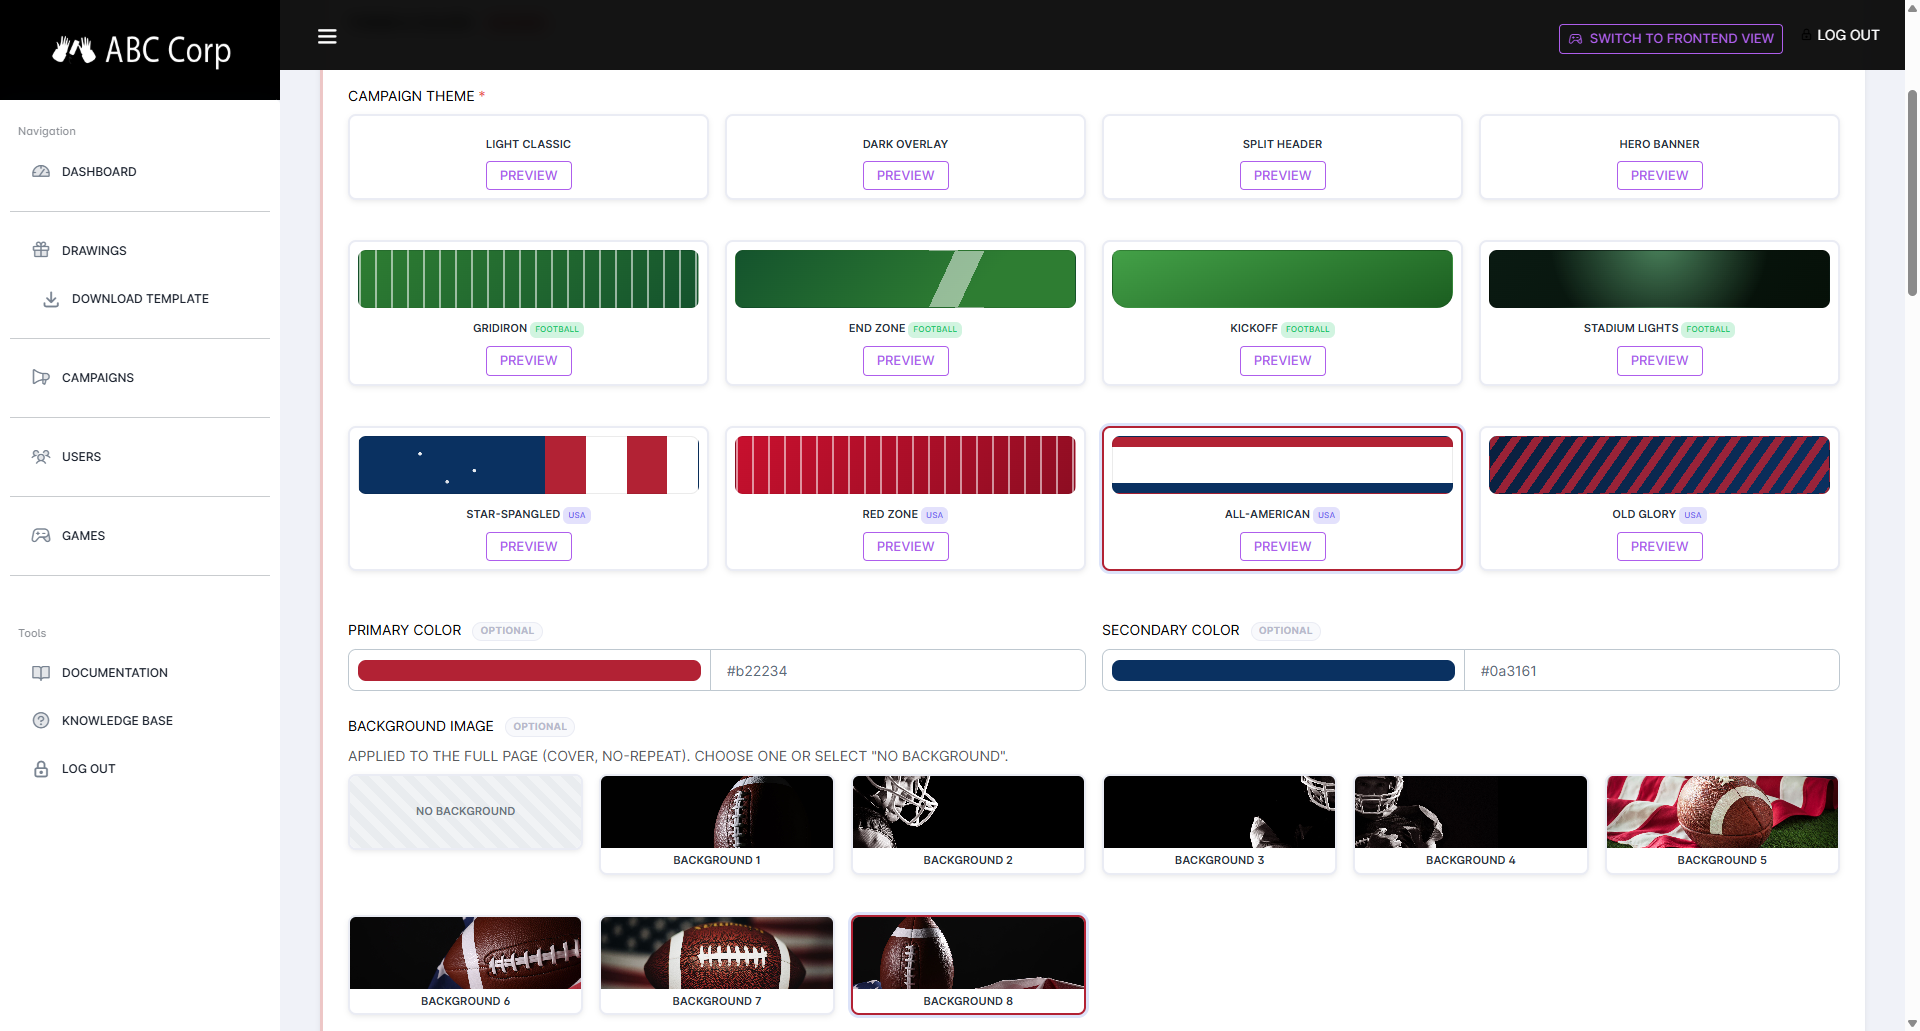Click the ABC Corp logo
Viewport: 1920px width, 1031px height.
pos(141,49)
